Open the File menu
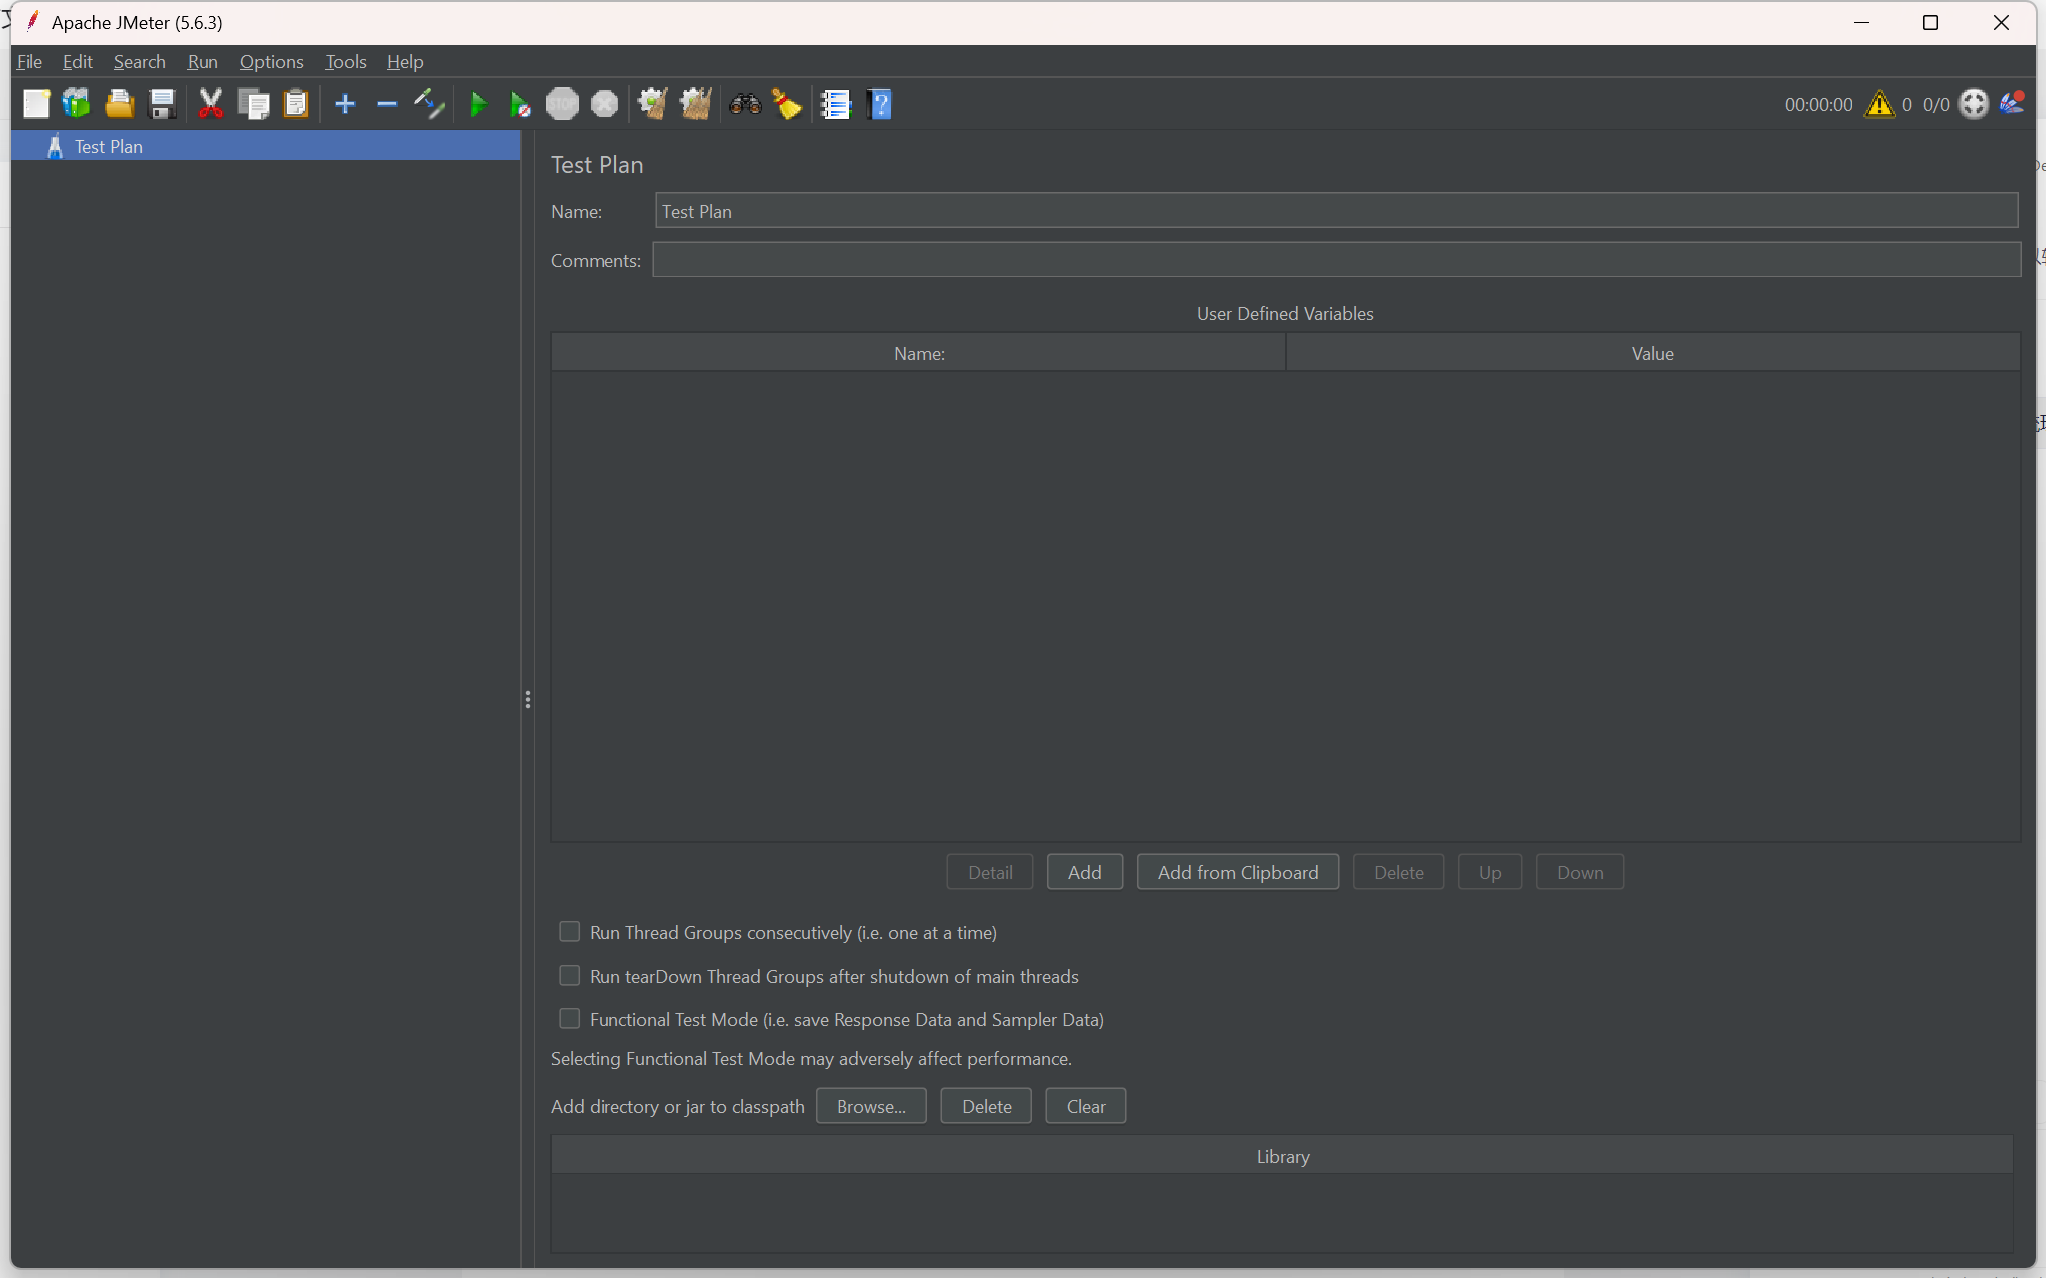 [29, 62]
